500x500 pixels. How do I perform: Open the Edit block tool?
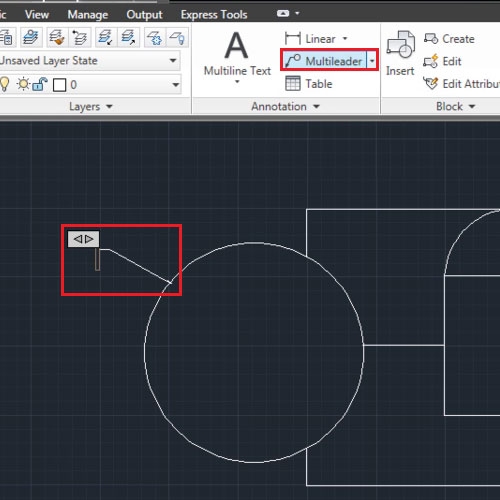[x=431, y=61]
